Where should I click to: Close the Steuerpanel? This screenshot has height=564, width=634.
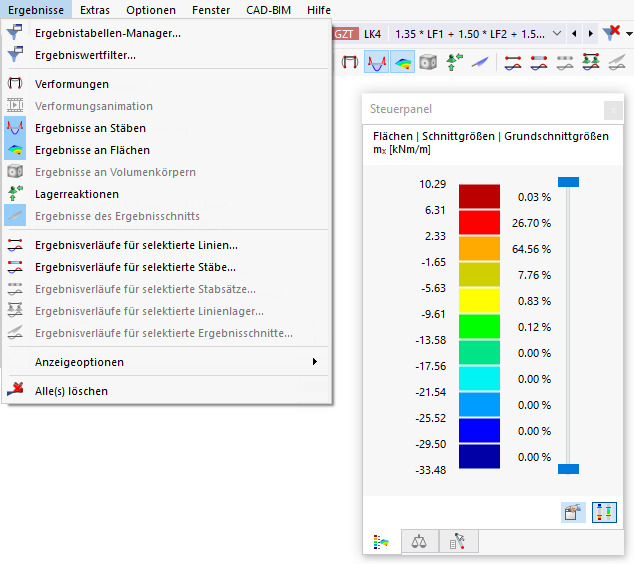(613, 110)
